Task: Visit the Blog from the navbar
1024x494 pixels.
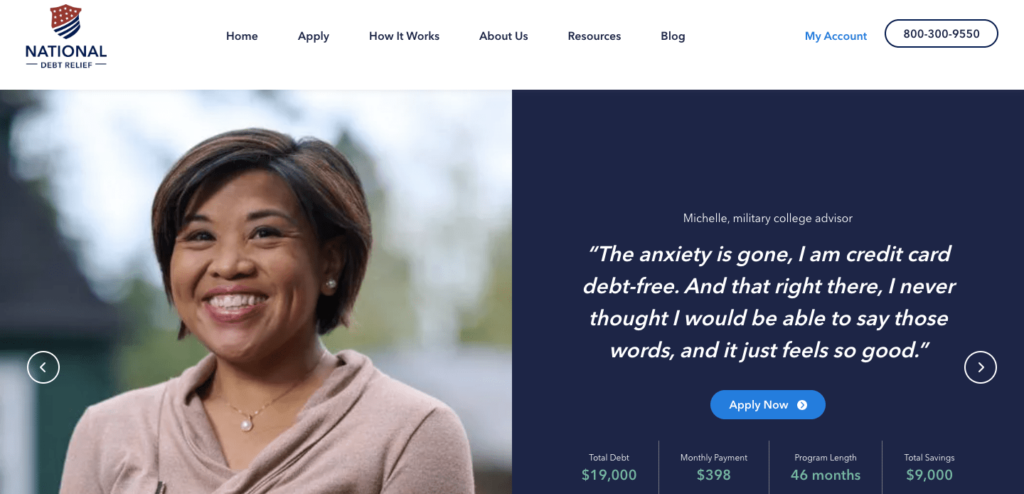Action: tap(673, 37)
